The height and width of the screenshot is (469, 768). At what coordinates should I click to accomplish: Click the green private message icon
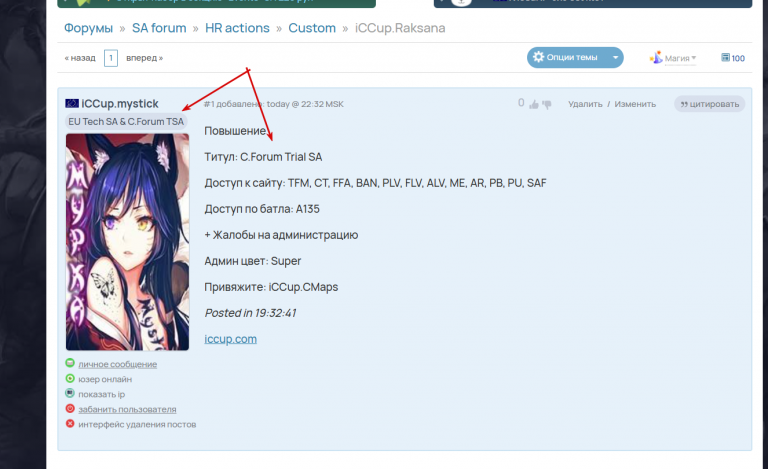pos(70,363)
